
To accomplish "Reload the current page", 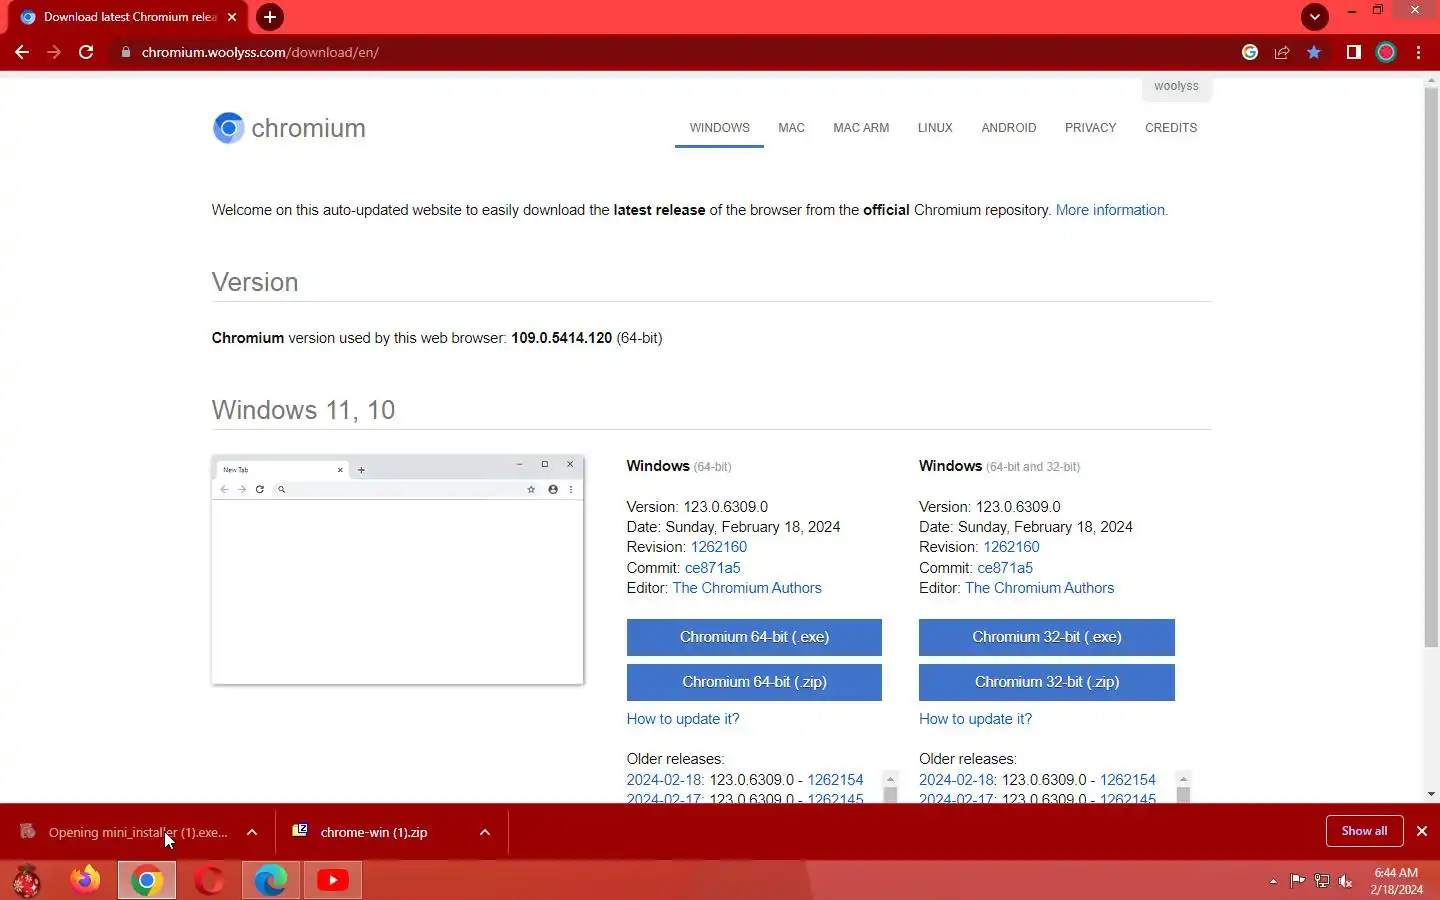I will [x=86, y=52].
